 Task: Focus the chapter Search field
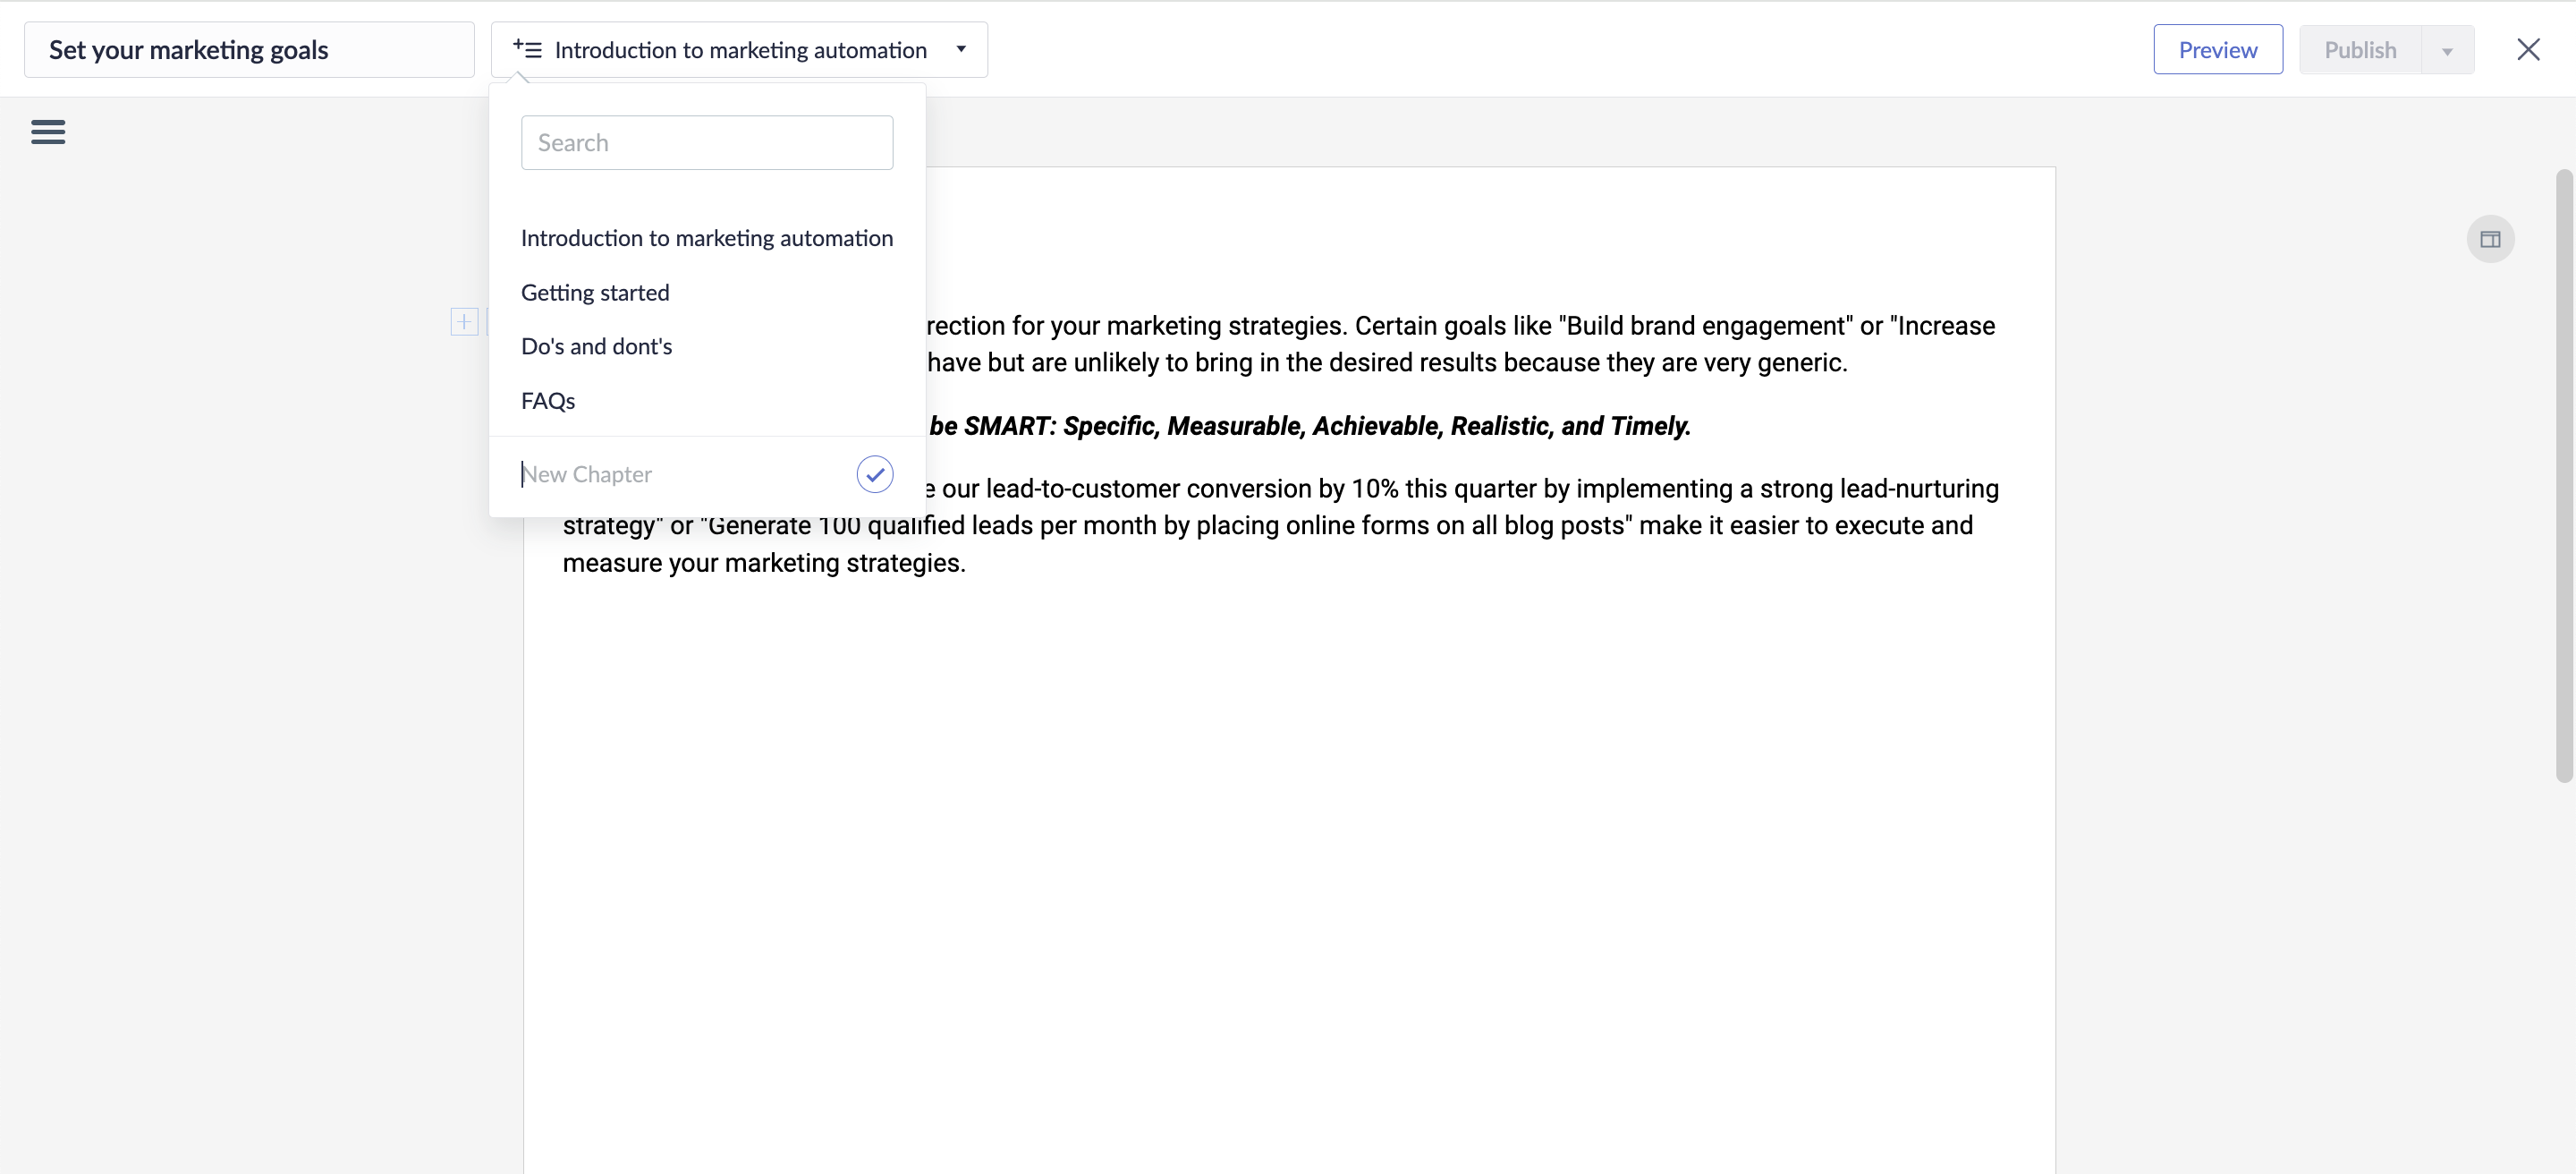pyautogui.click(x=706, y=143)
